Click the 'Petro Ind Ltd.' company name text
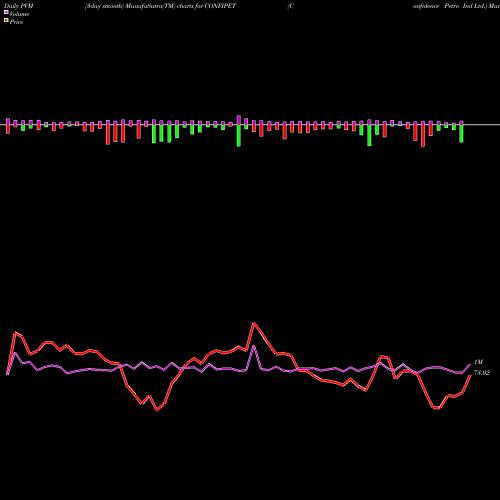500x500 pixels. 466,6
